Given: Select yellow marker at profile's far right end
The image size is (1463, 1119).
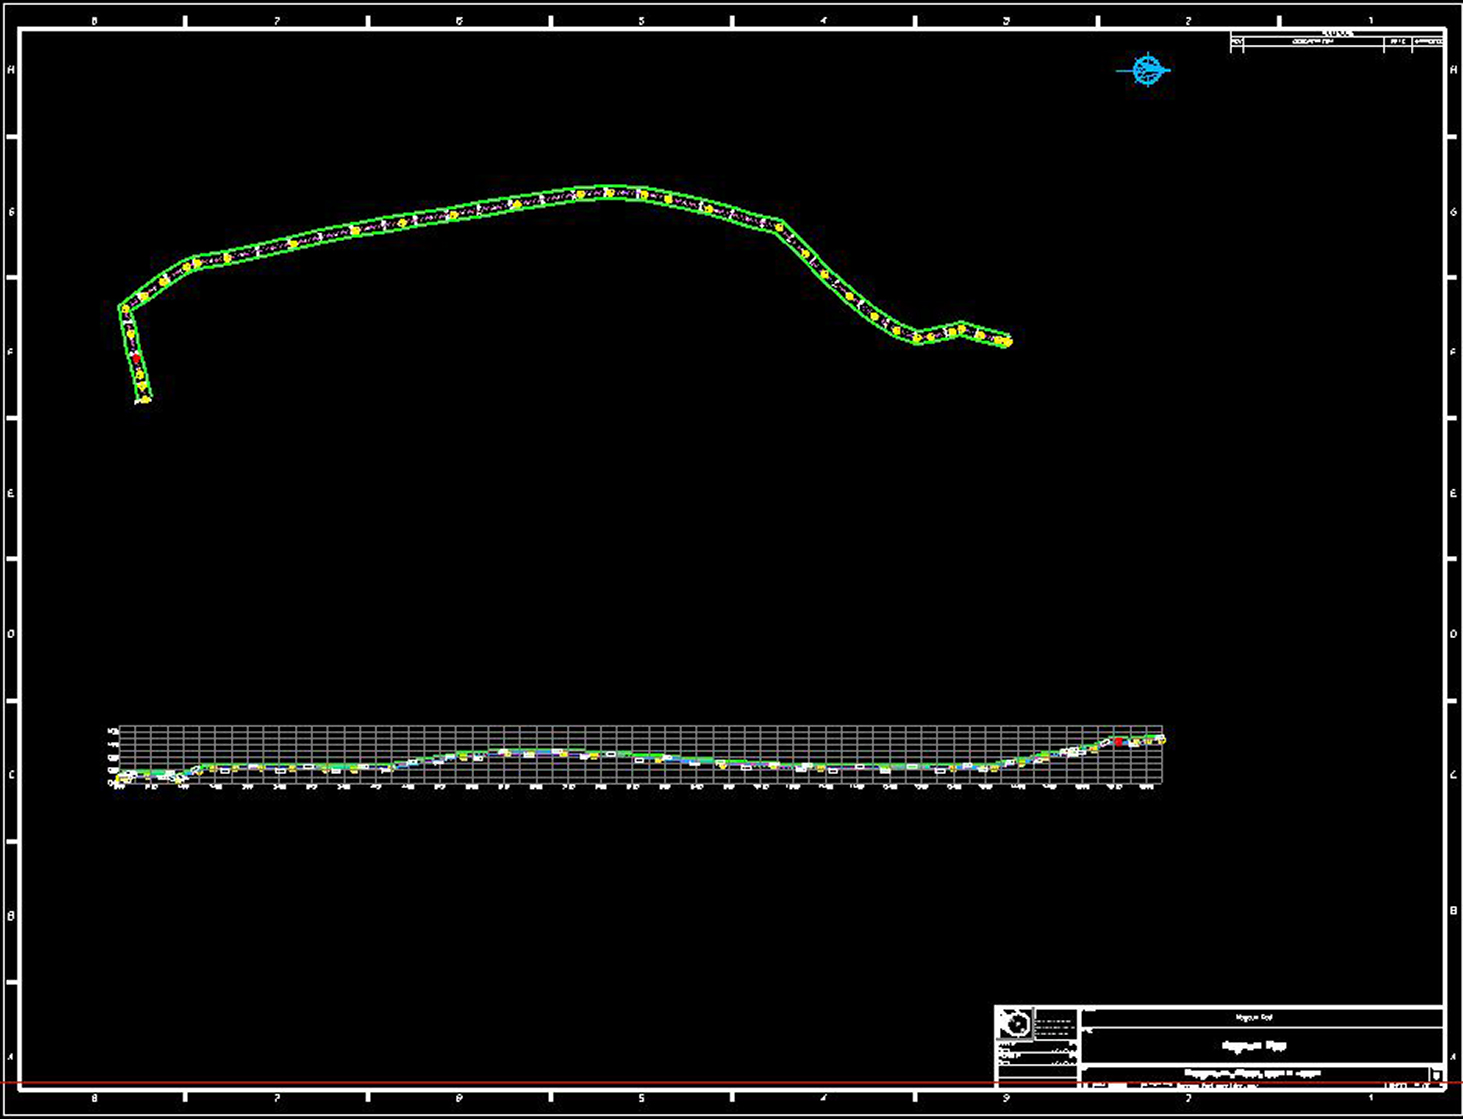Looking at the screenshot, I should point(1160,740).
